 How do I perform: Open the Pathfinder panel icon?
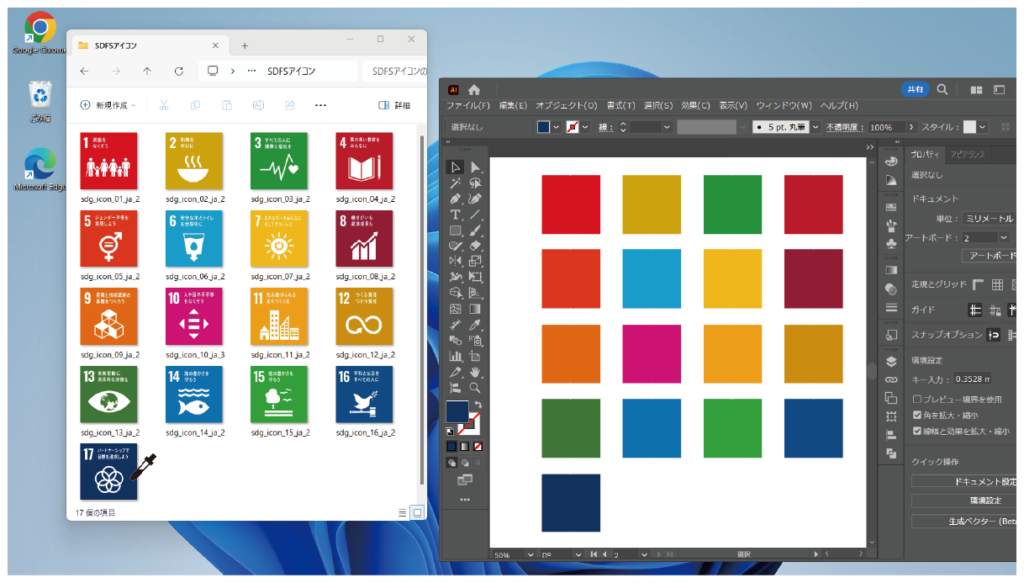click(x=891, y=452)
